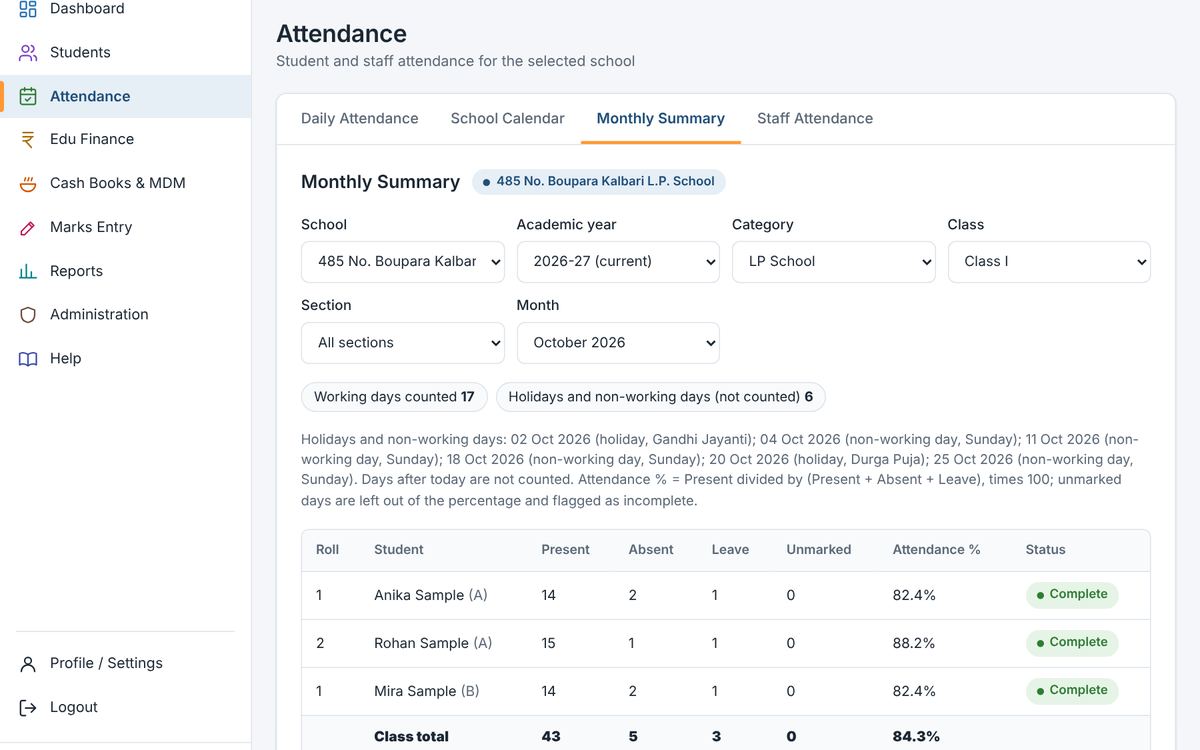Click the Attendance % column header
1200x750 pixels.
936,550
